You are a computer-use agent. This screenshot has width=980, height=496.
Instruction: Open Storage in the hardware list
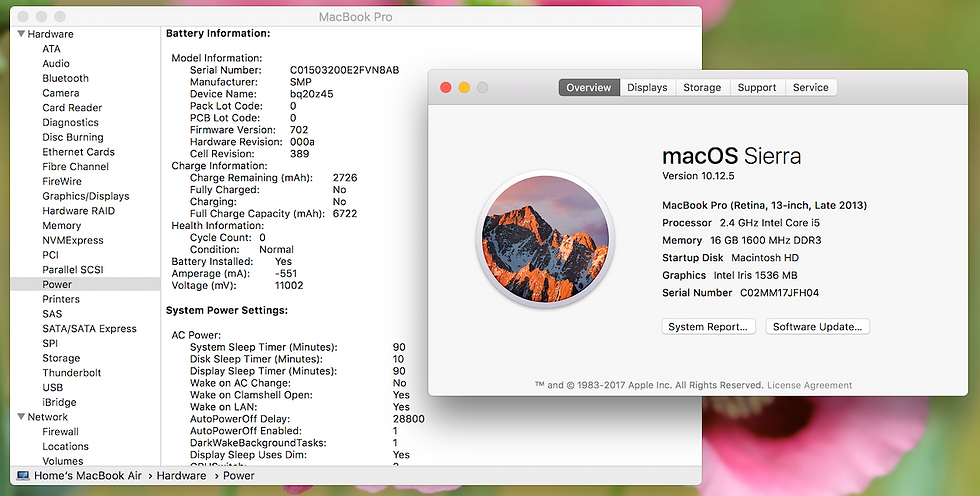coord(61,358)
